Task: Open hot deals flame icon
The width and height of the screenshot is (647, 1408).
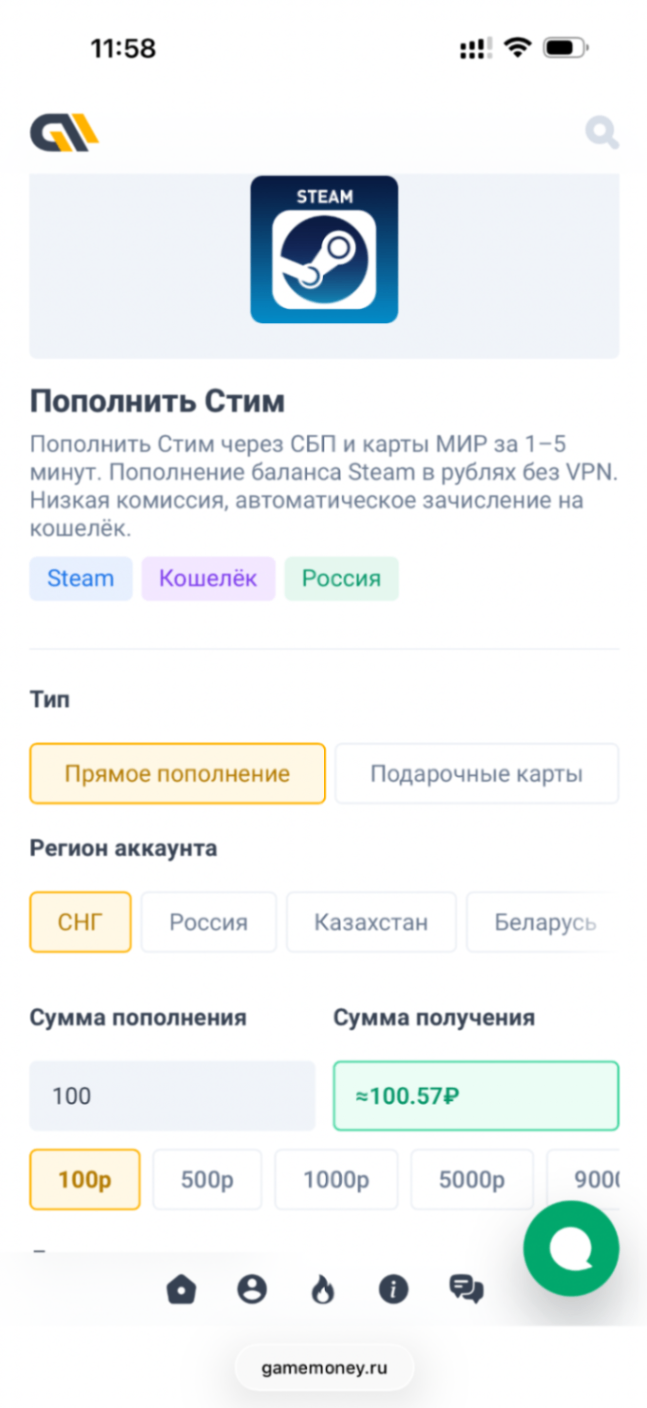Action: point(322,1290)
